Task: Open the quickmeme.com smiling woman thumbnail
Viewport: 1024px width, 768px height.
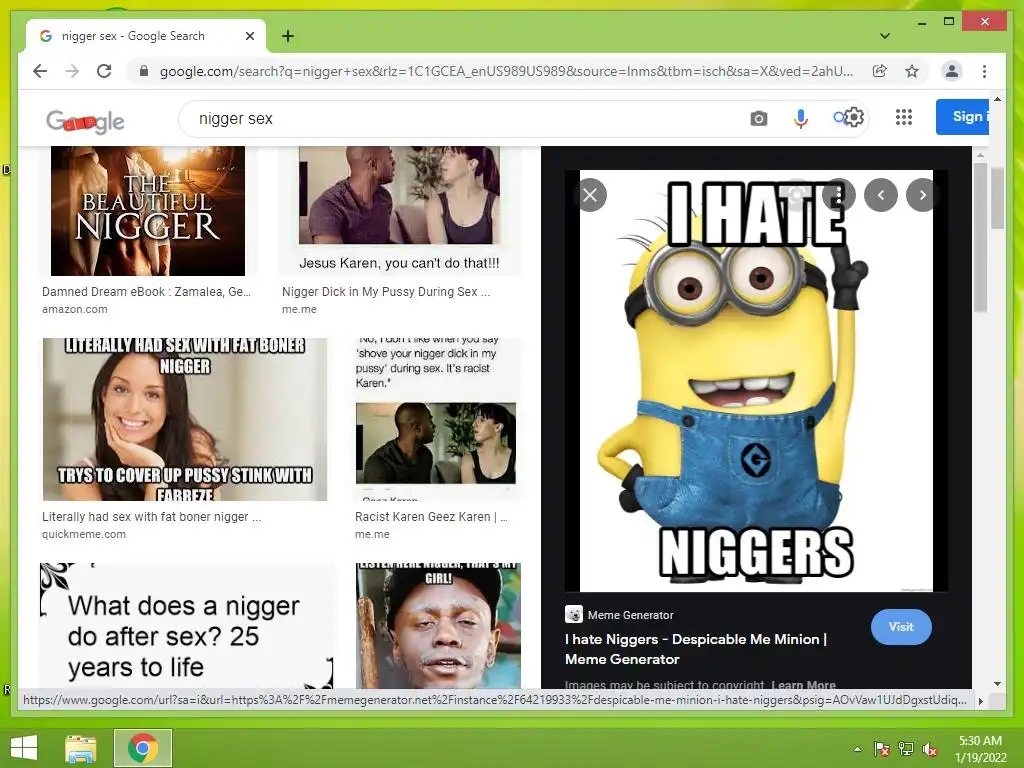Action: click(x=185, y=419)
